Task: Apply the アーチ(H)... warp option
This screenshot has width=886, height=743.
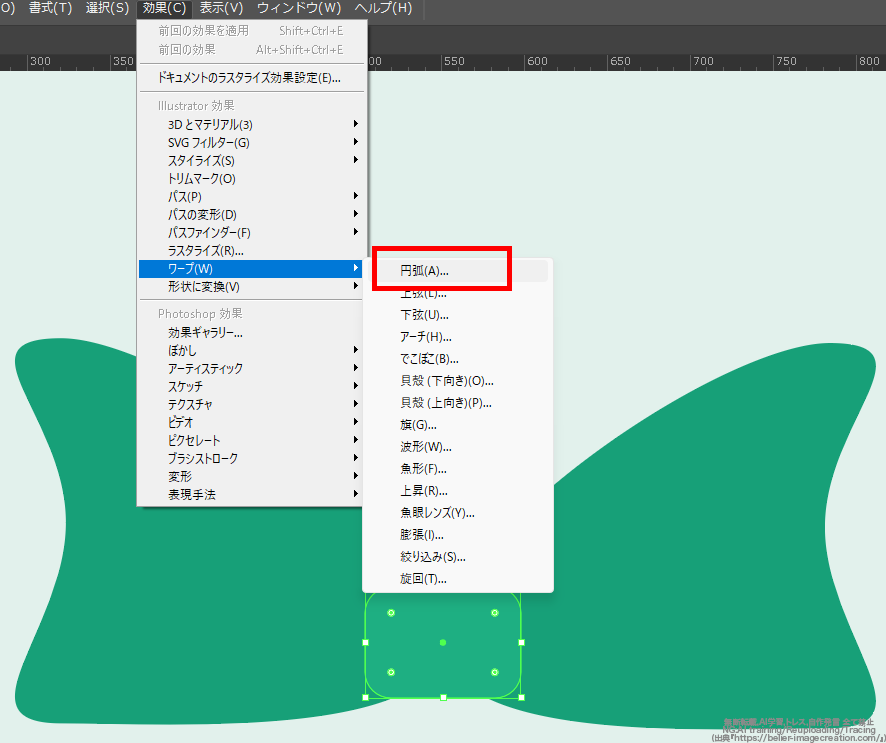Action: coord(426,337)
